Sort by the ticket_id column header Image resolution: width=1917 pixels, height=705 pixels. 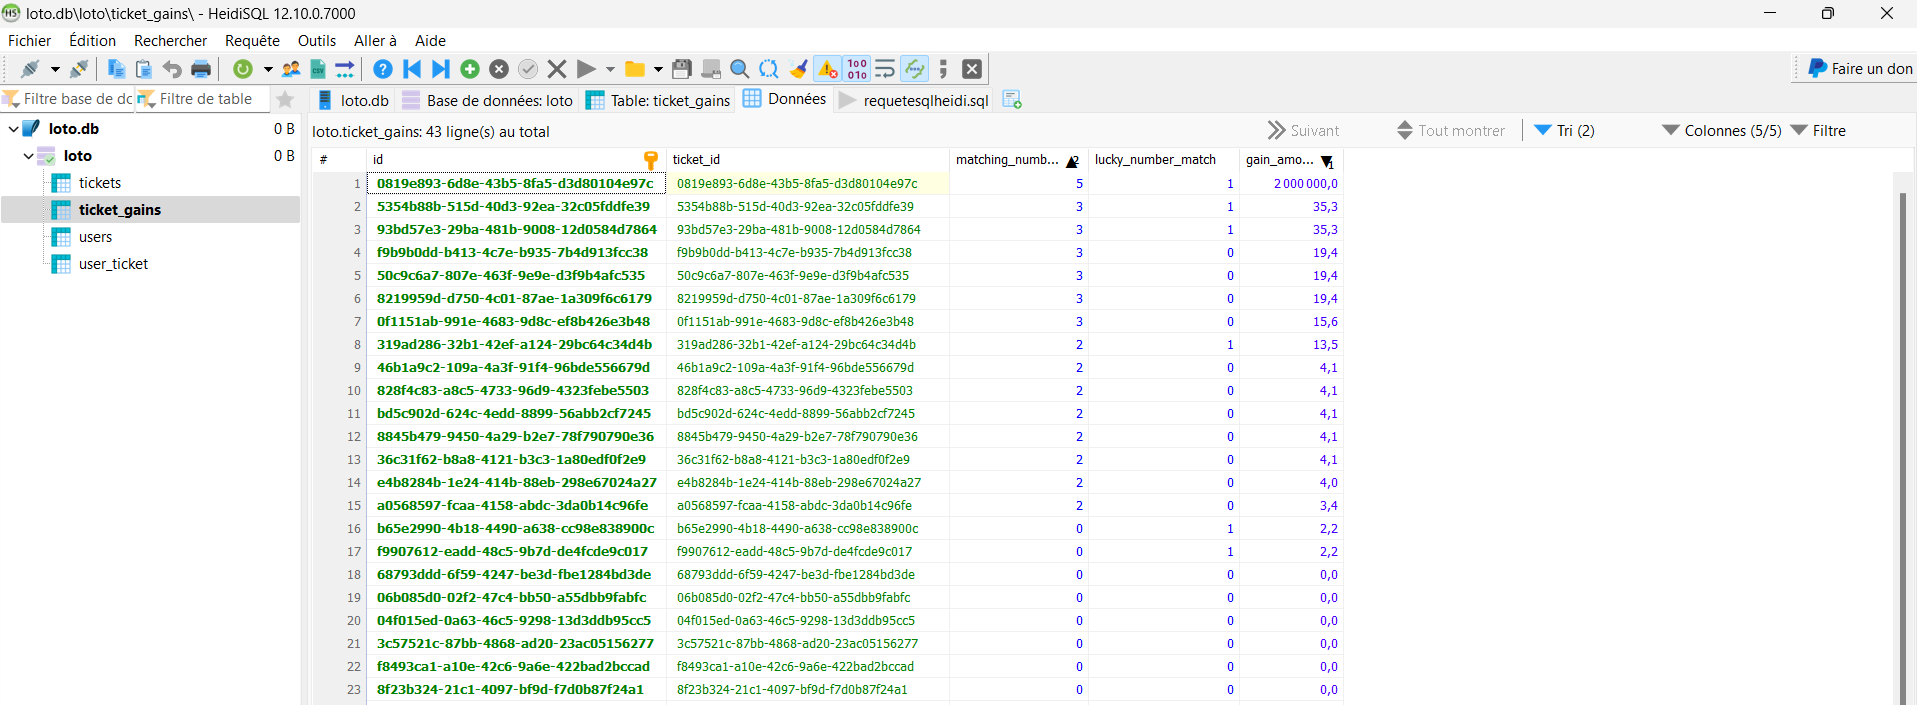pyautogui.click(x=807, y=160)
